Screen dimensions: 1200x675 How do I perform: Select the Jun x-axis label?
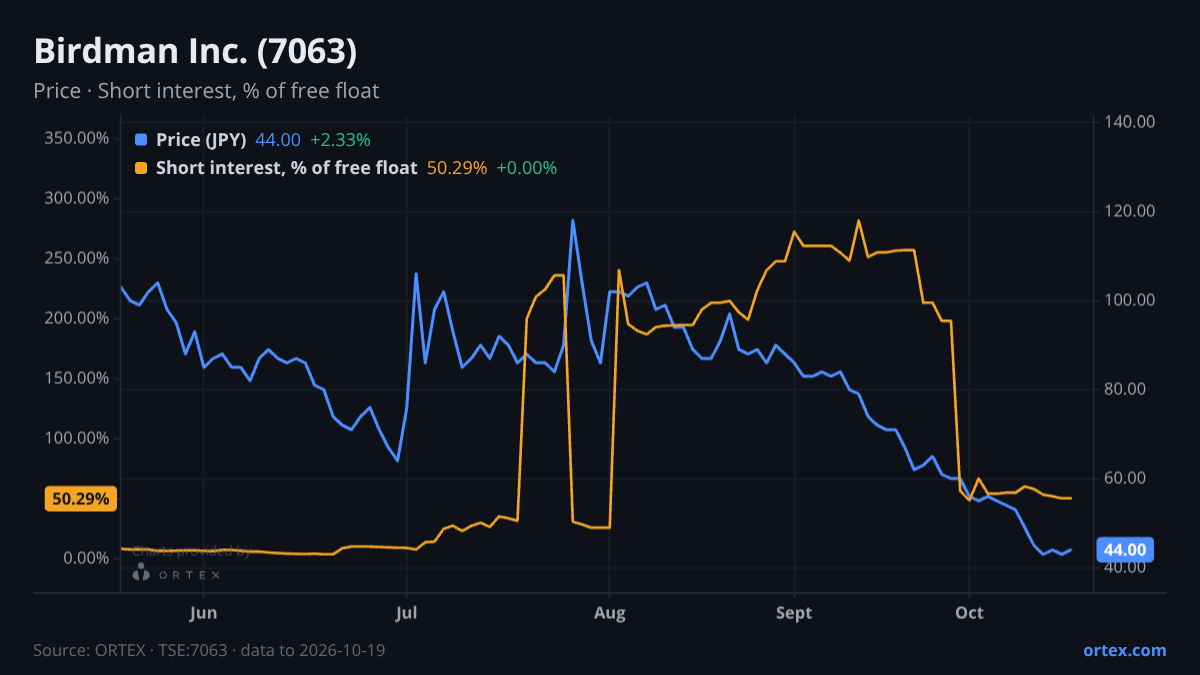[203, 612]
